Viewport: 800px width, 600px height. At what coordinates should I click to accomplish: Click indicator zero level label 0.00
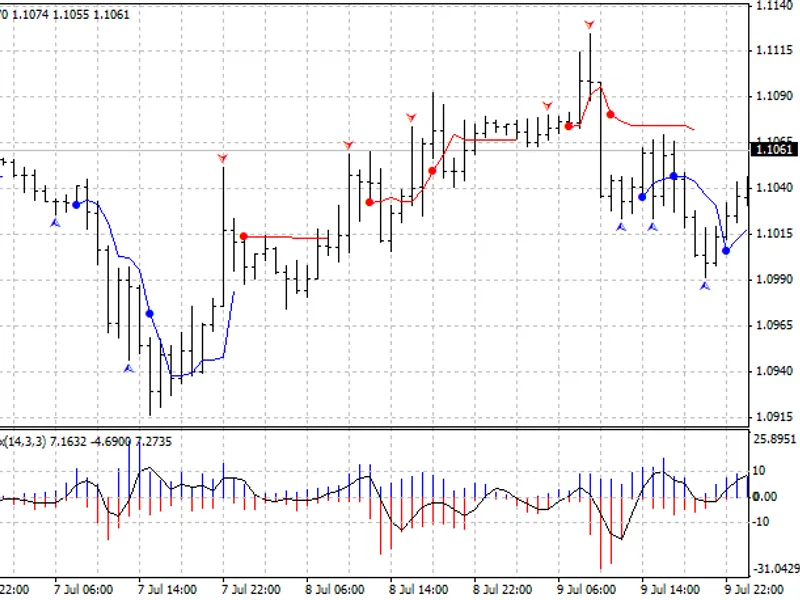click(x=764, y=496)
